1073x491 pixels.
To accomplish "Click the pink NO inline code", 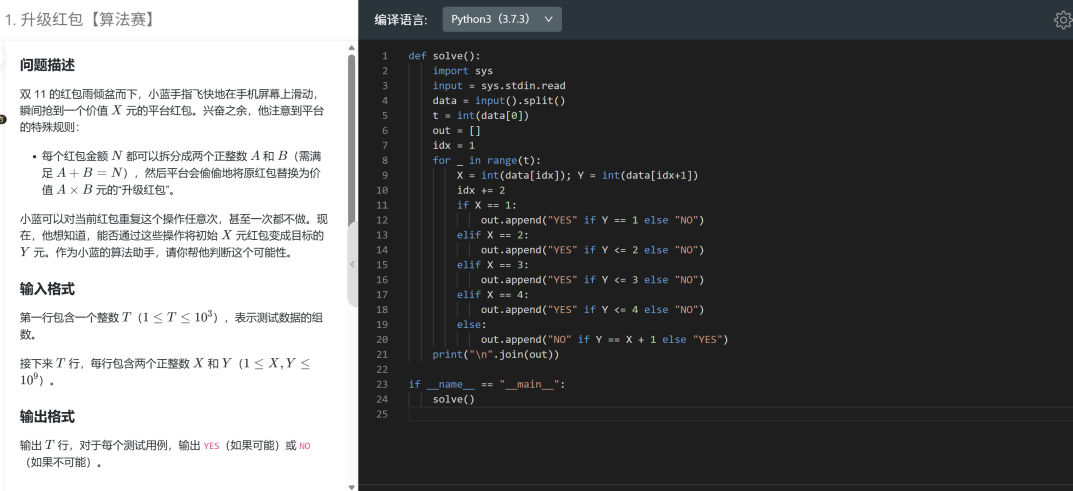I will tap(305, 446).
